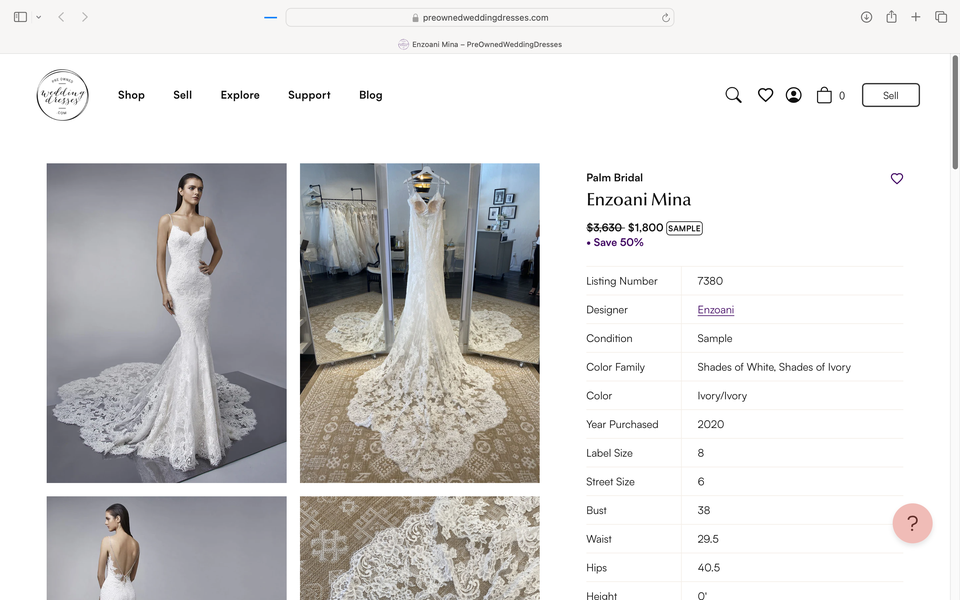Viewport: 960px width, 600px height.
Task: Click the crossed-out $3,630 original price
Action: 604,228
